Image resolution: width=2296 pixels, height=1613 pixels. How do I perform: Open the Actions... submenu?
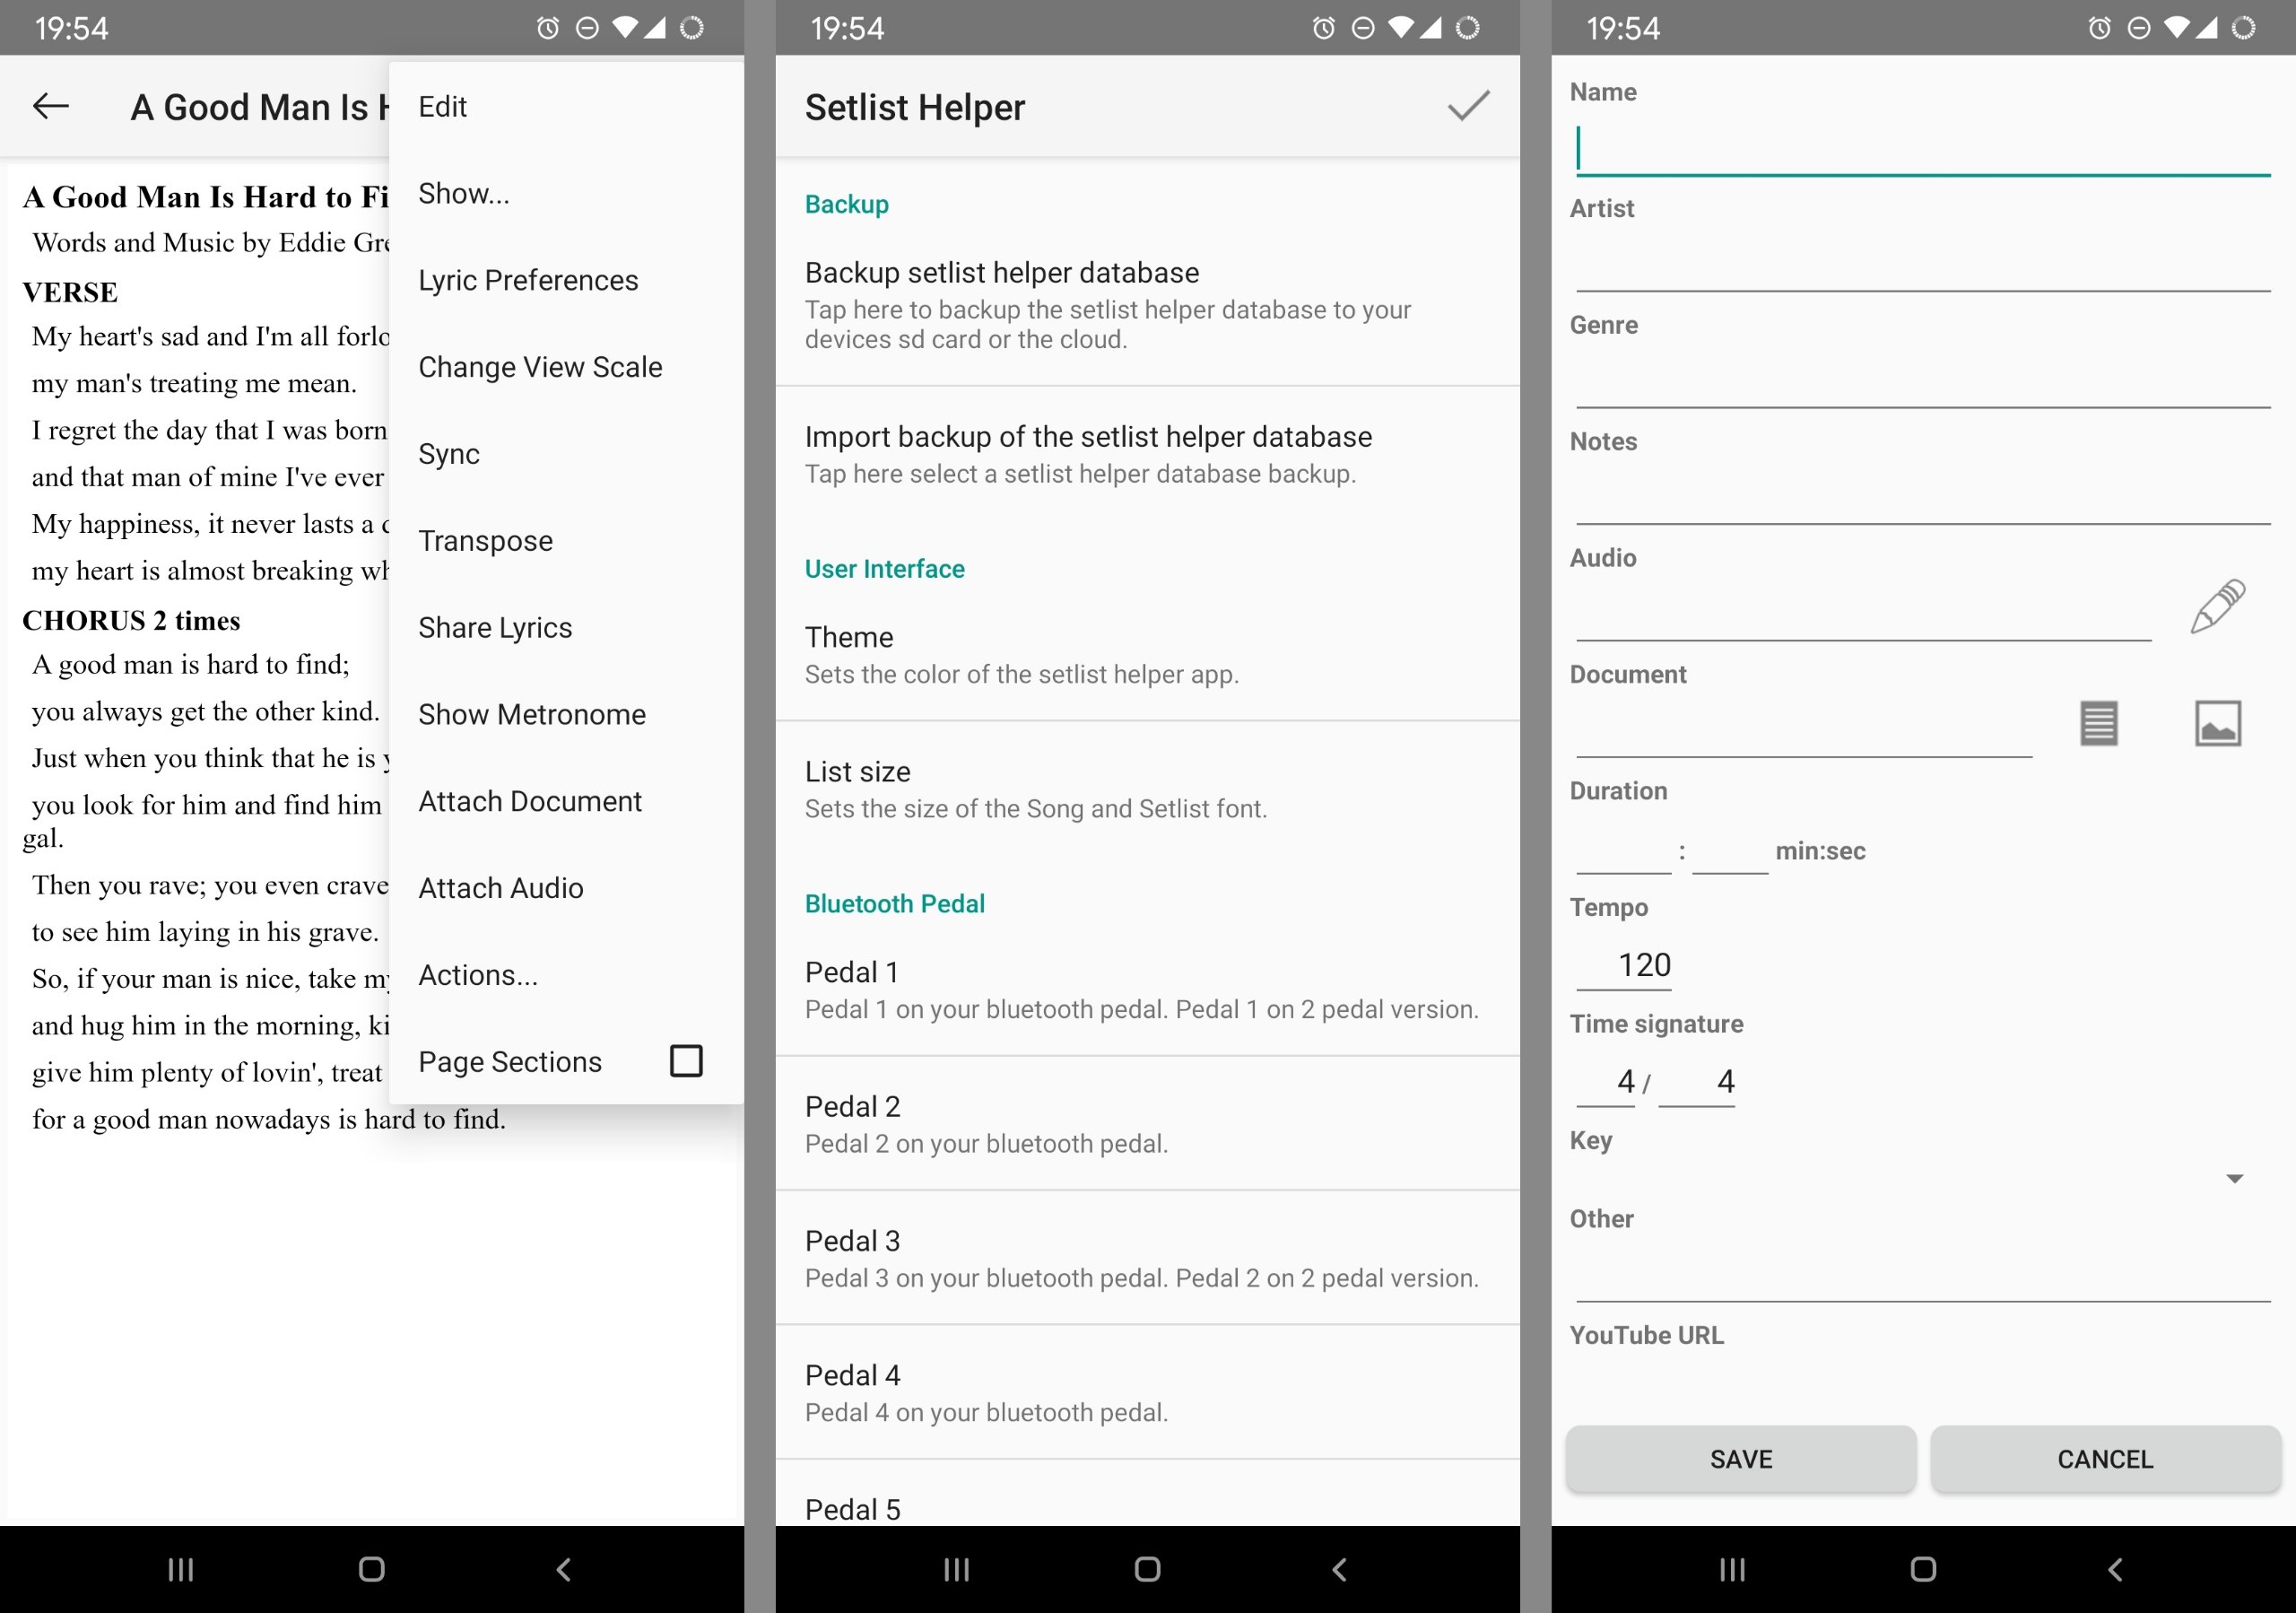(478, 975)
